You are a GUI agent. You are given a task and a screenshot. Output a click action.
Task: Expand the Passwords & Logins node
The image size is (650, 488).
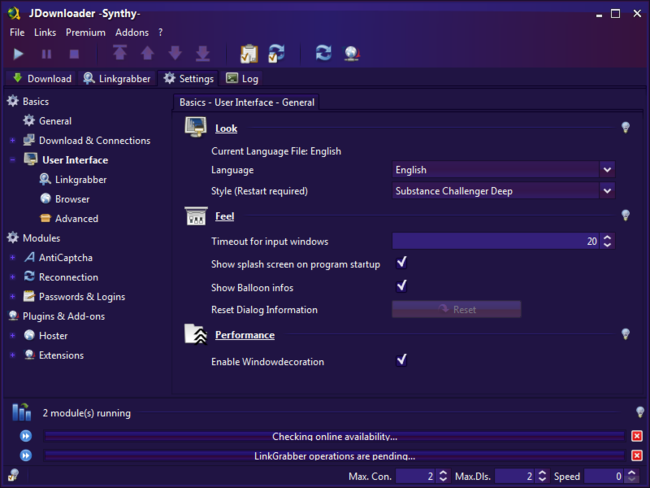click(x=12, y=296)
